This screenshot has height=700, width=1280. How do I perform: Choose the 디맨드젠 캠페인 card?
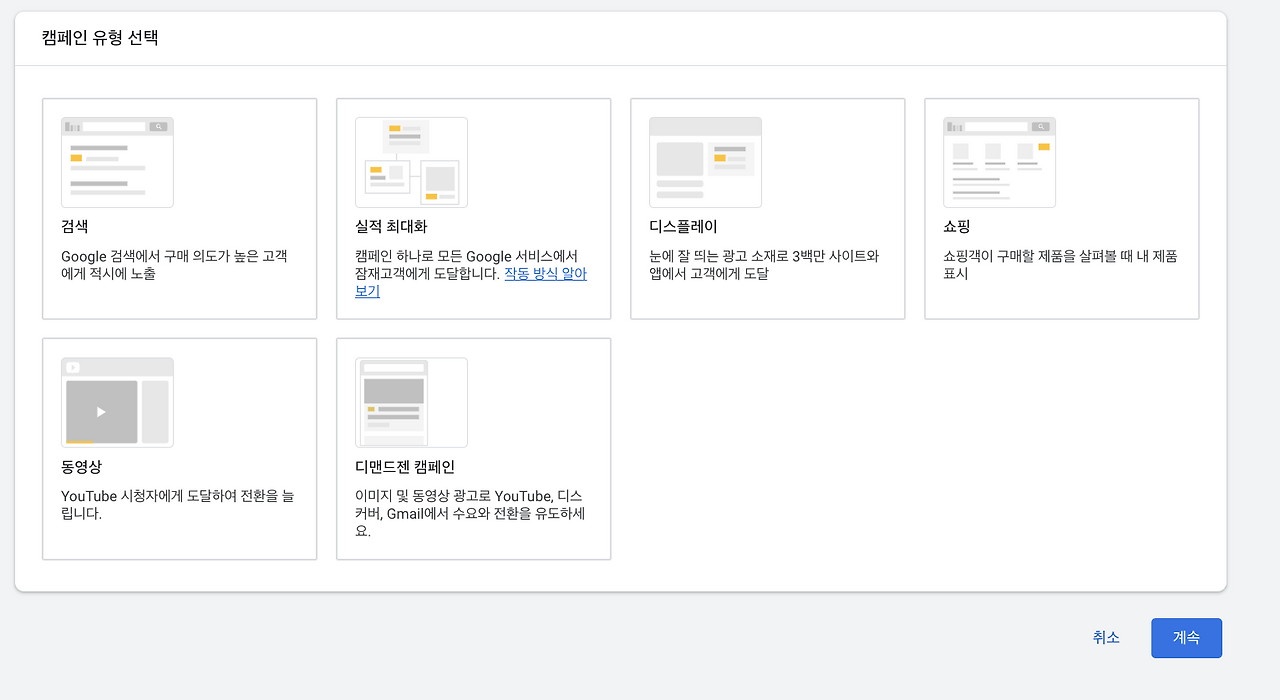coord(473,448)
